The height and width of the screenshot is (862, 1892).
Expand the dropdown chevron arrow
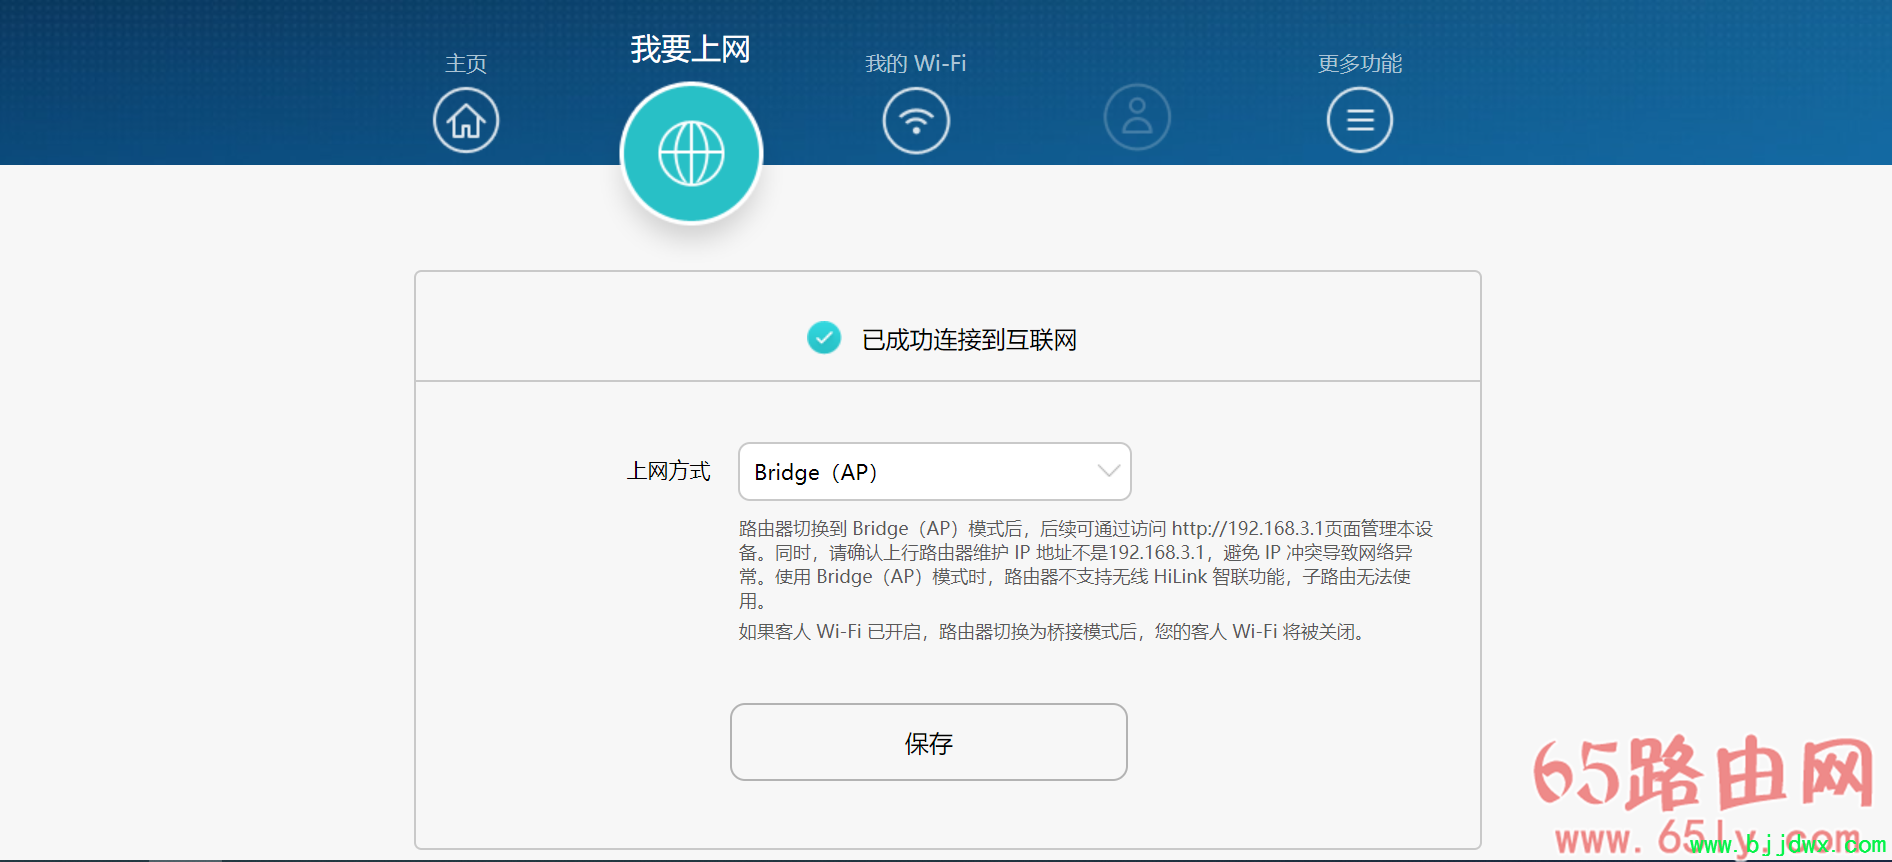1108,471
